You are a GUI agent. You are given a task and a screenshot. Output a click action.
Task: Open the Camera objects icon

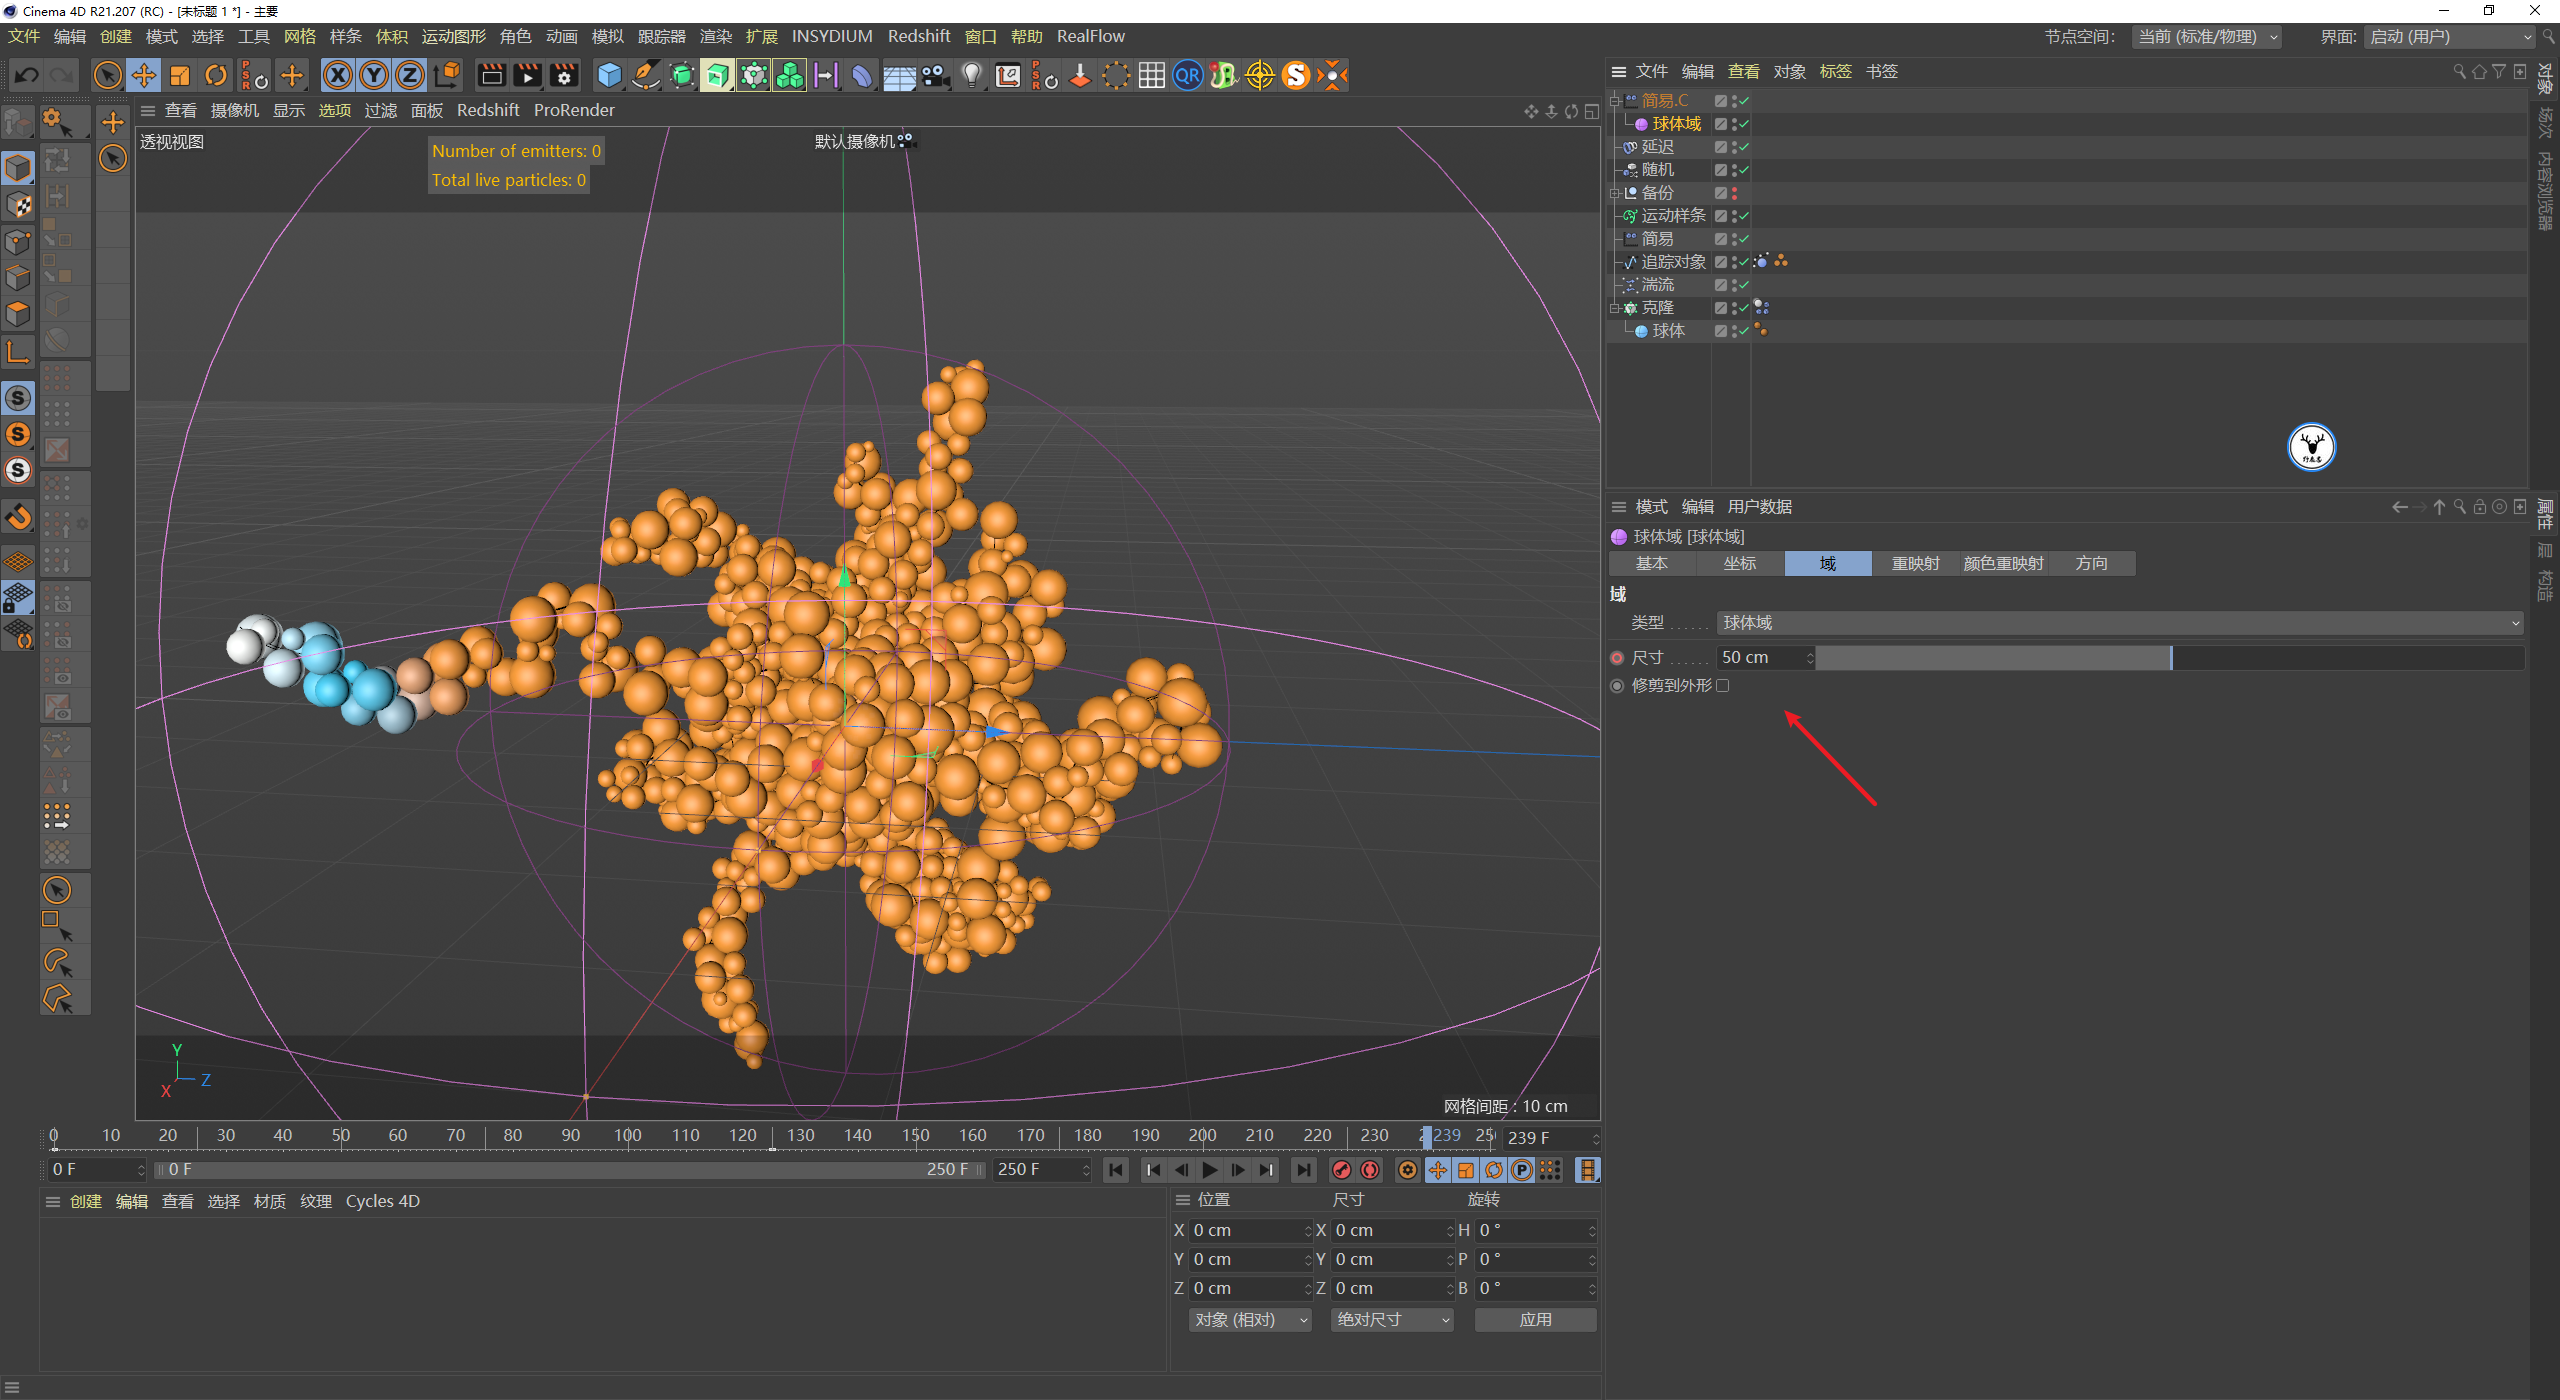coord(935,75)
